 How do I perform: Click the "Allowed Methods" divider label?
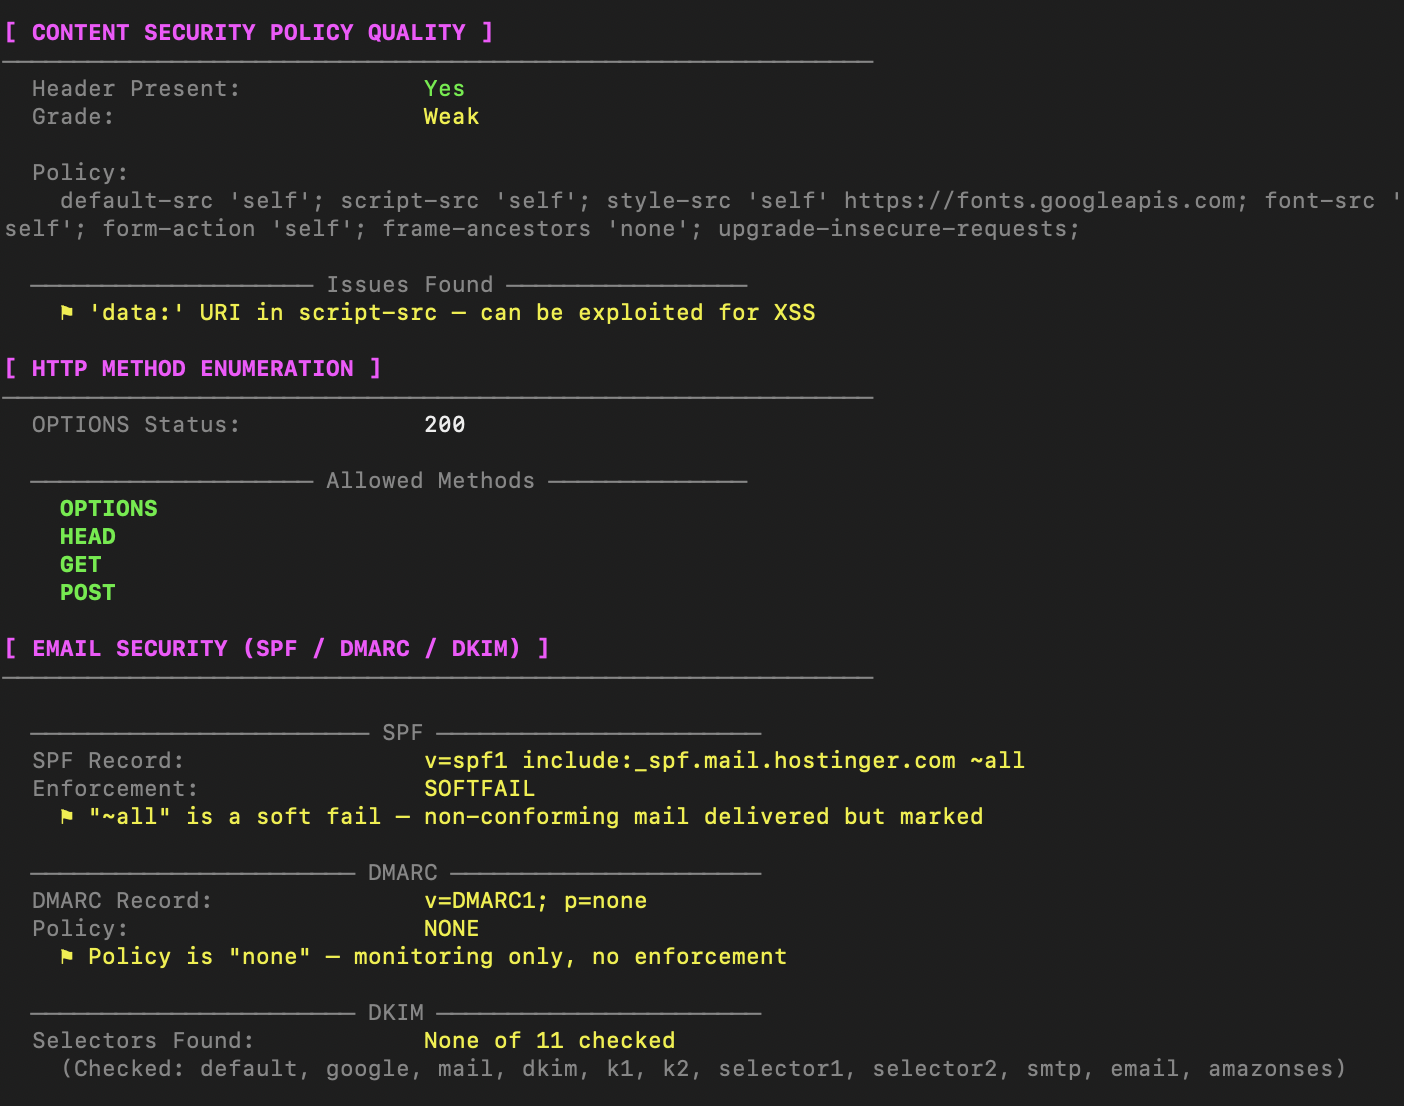[430, 481]
